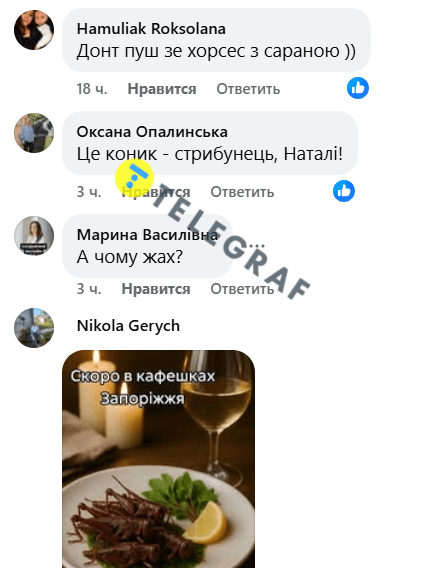Open Hamuliak Roksolana name link
The image size is (422, 568).
pos(151,29)
